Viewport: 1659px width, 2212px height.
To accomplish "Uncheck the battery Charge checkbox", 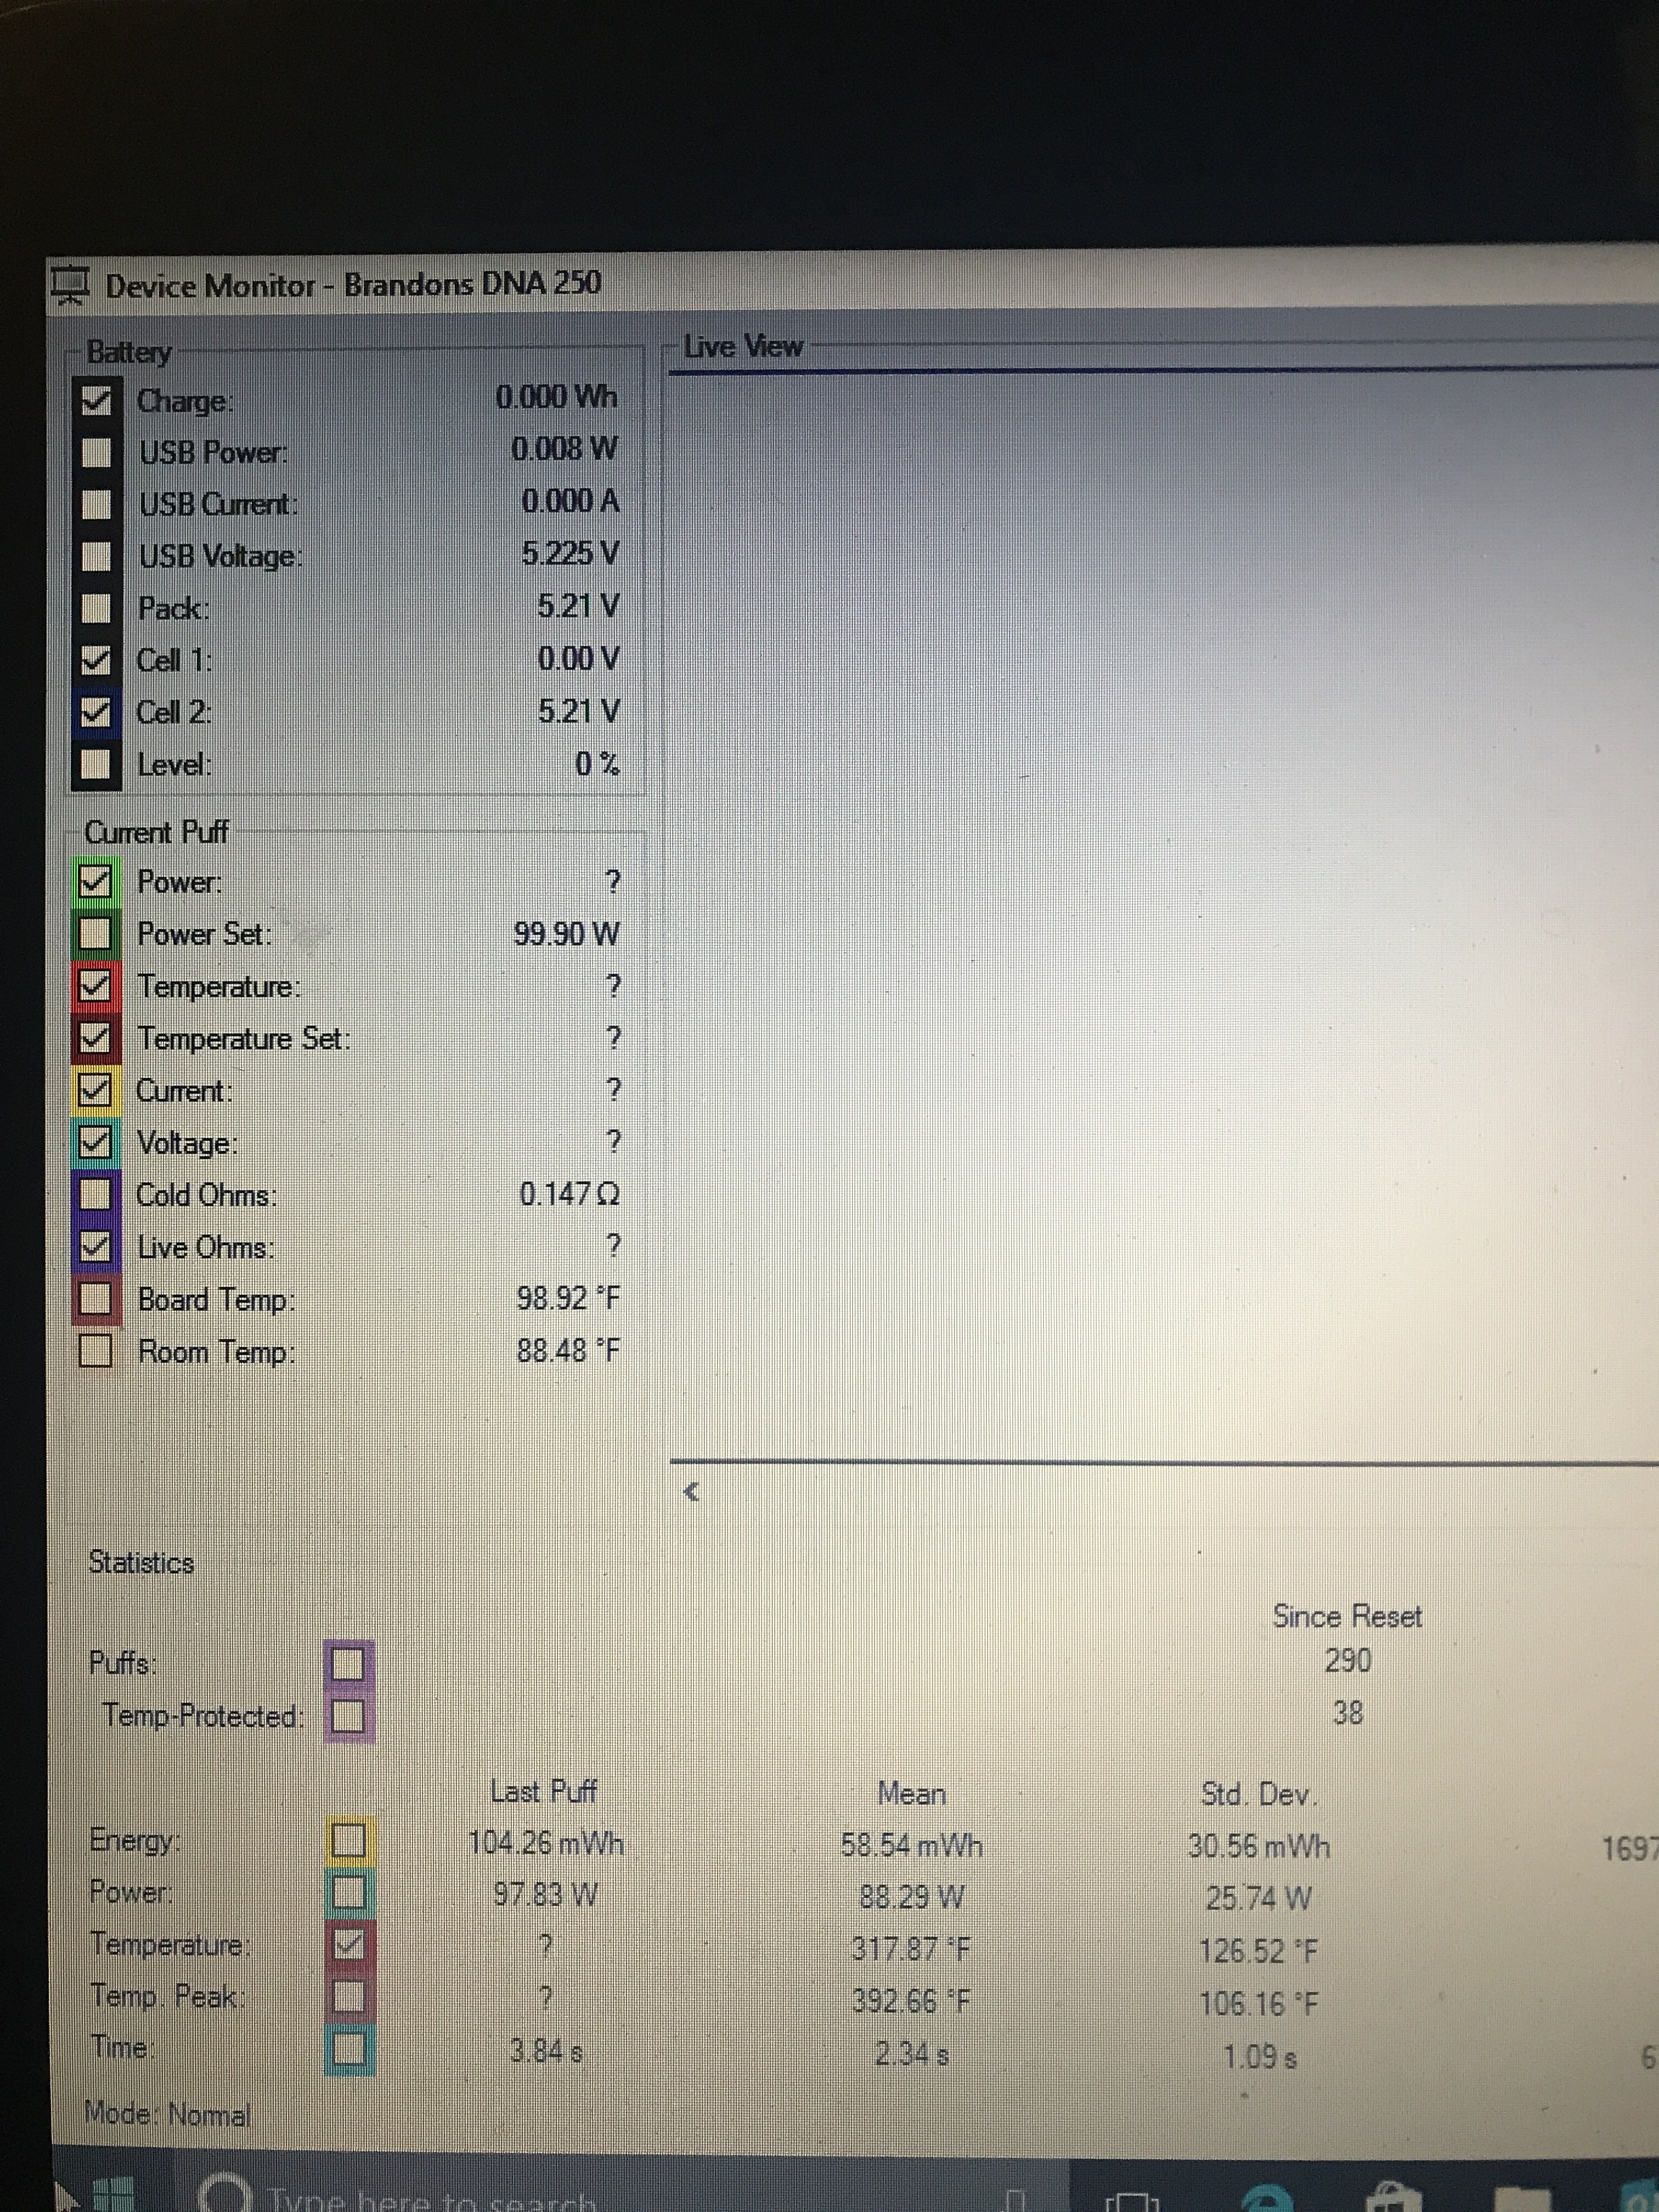I will click(x=96, y=400).
